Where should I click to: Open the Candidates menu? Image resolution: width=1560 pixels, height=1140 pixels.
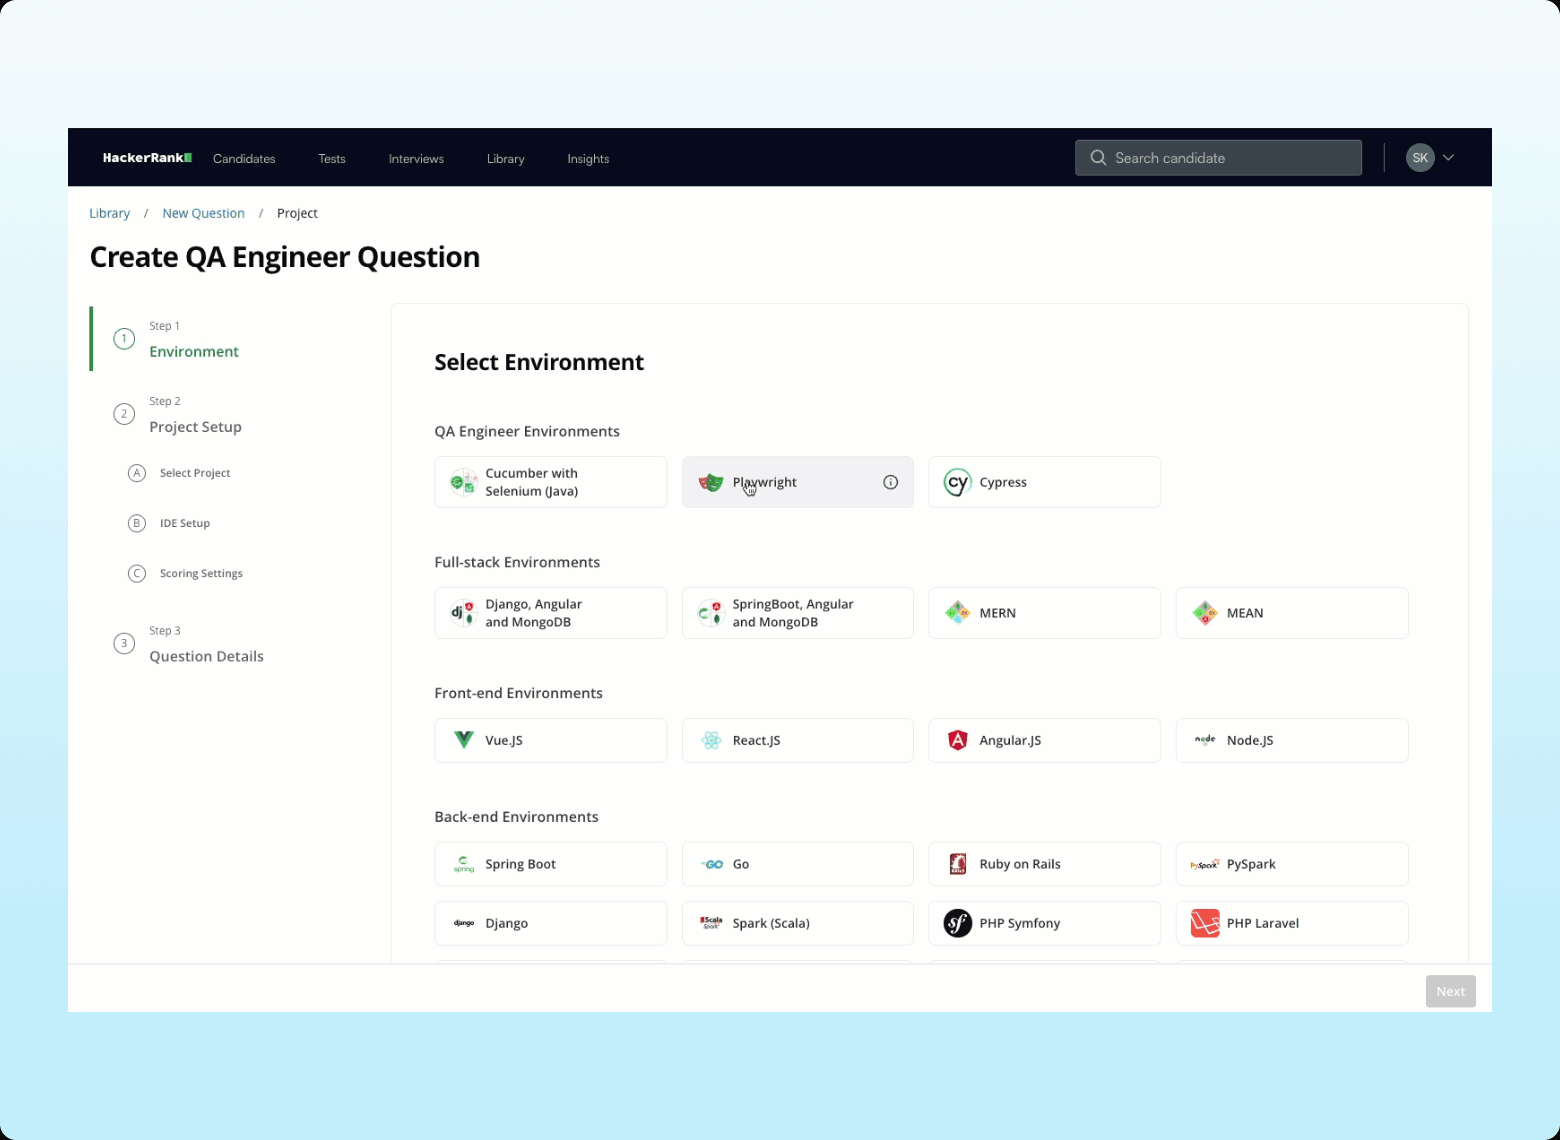coord(244,159)
